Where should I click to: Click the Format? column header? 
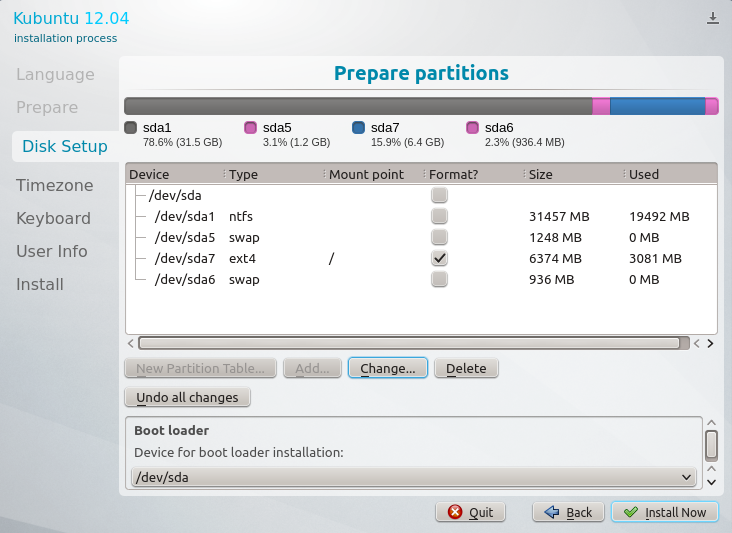(475, 174)
